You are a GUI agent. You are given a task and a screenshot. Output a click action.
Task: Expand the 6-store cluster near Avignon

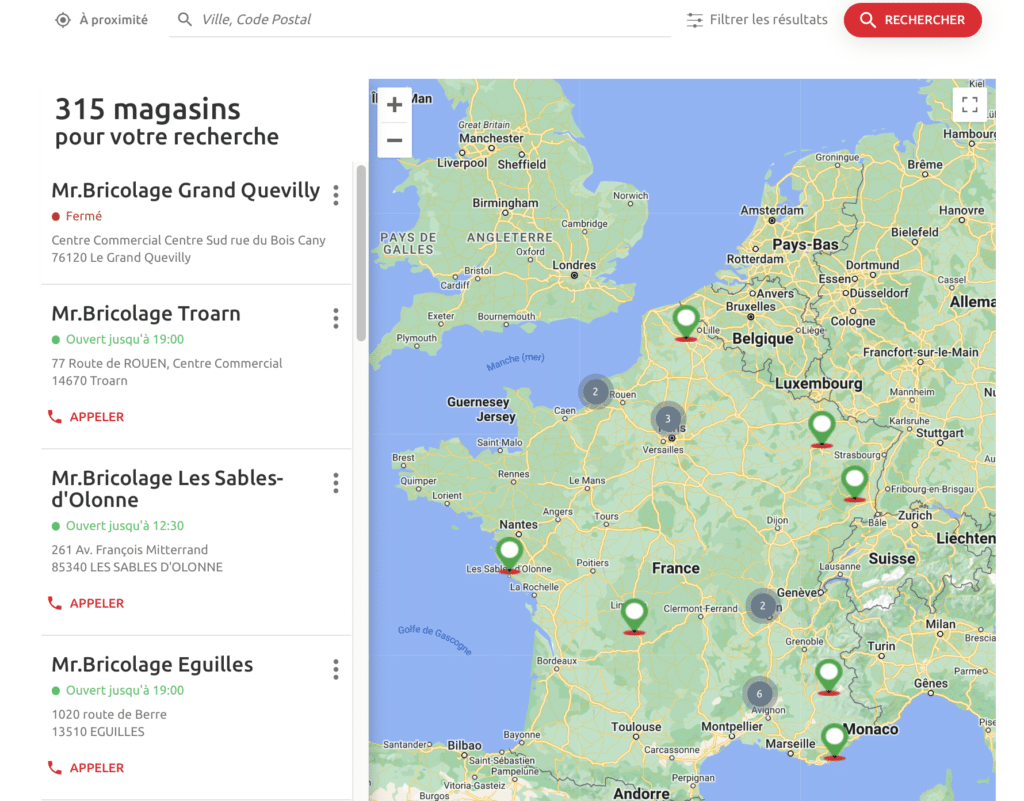759,693
